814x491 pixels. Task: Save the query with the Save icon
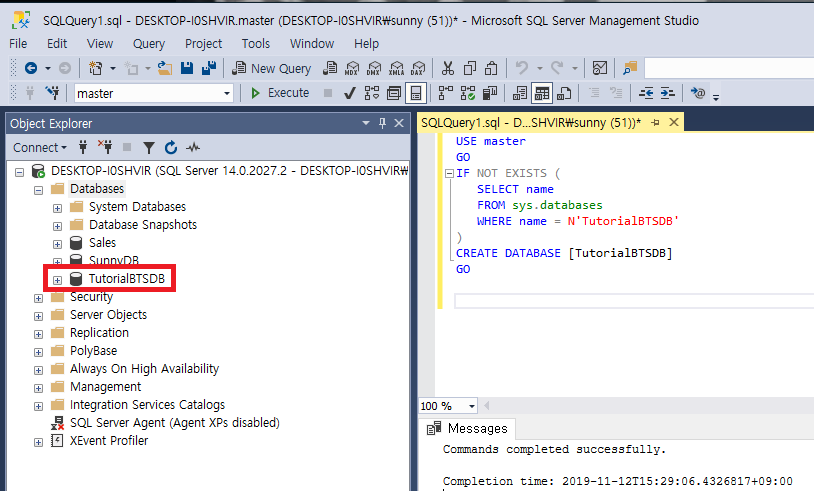click(187, 68)
